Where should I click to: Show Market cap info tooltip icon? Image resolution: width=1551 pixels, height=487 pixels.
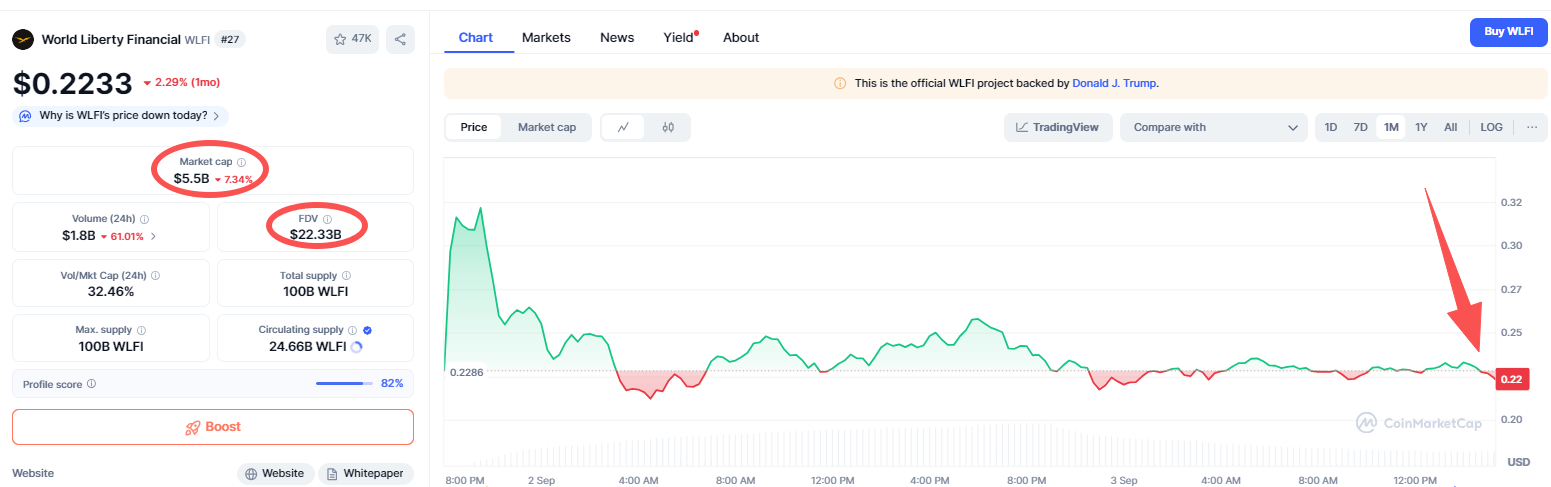pos(242,161)
